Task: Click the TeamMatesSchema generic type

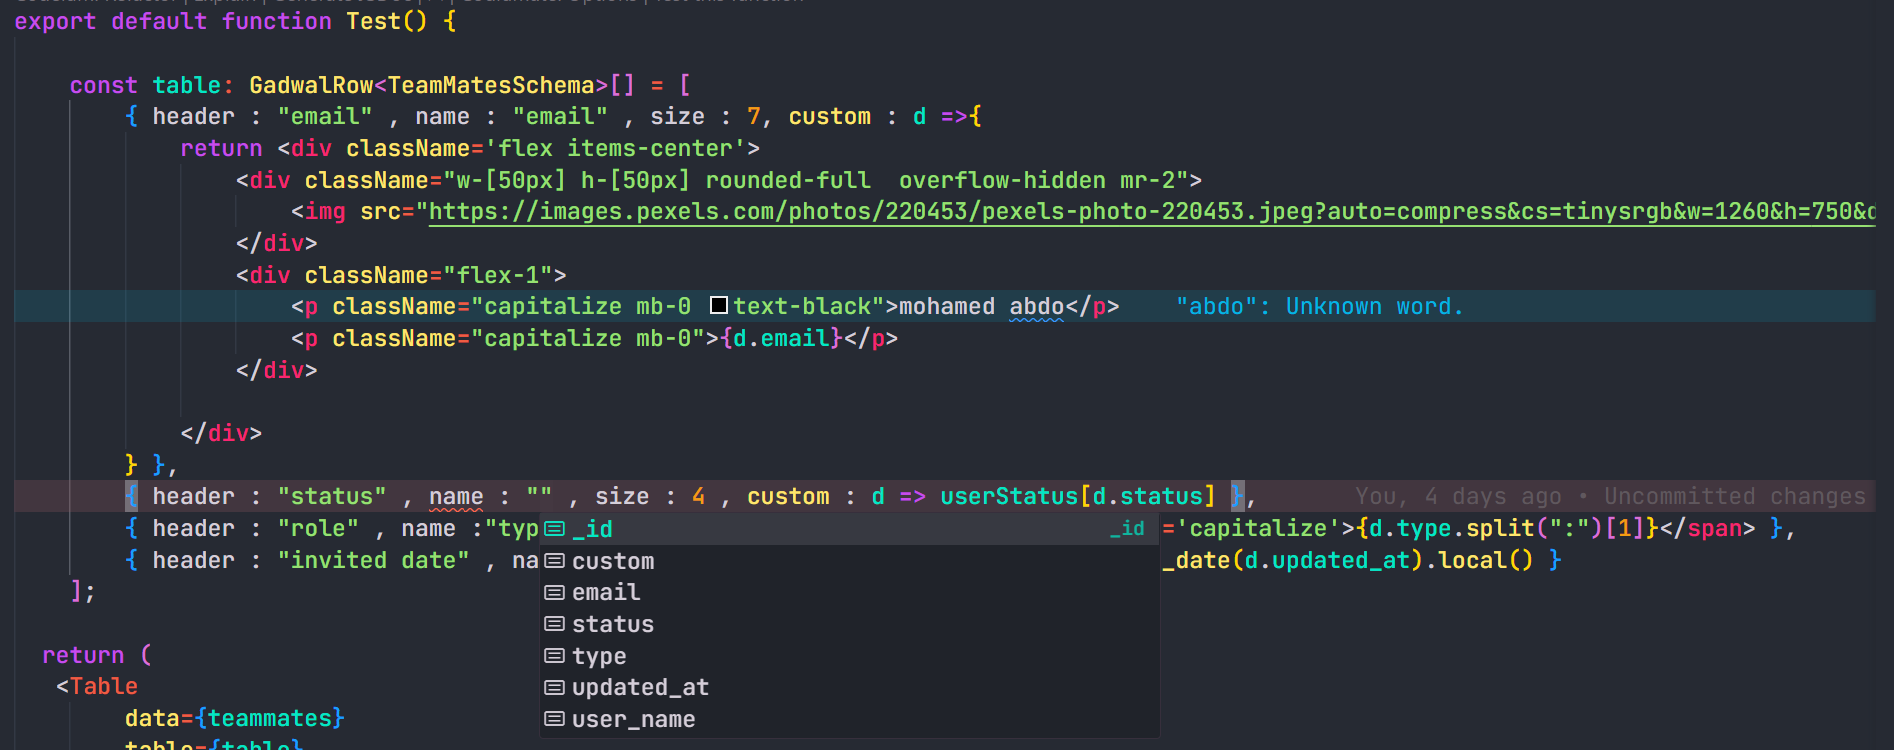Action: [x=491, y=85]
